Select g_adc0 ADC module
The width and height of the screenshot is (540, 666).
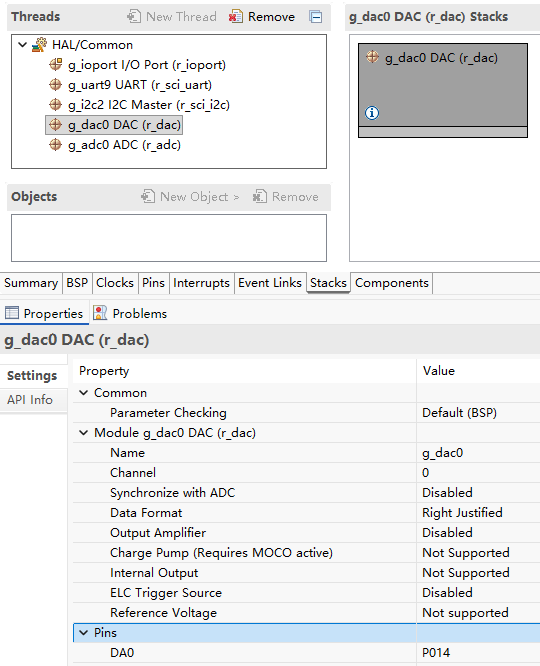point(124,145)
